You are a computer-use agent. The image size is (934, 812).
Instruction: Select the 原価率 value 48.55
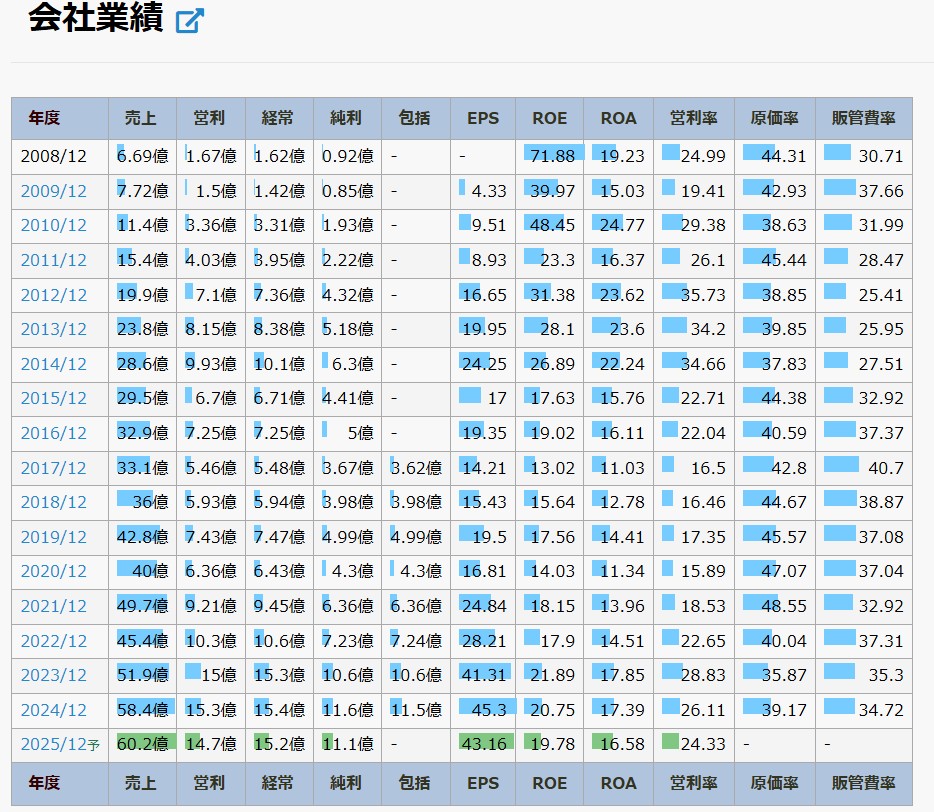[784, 606]
